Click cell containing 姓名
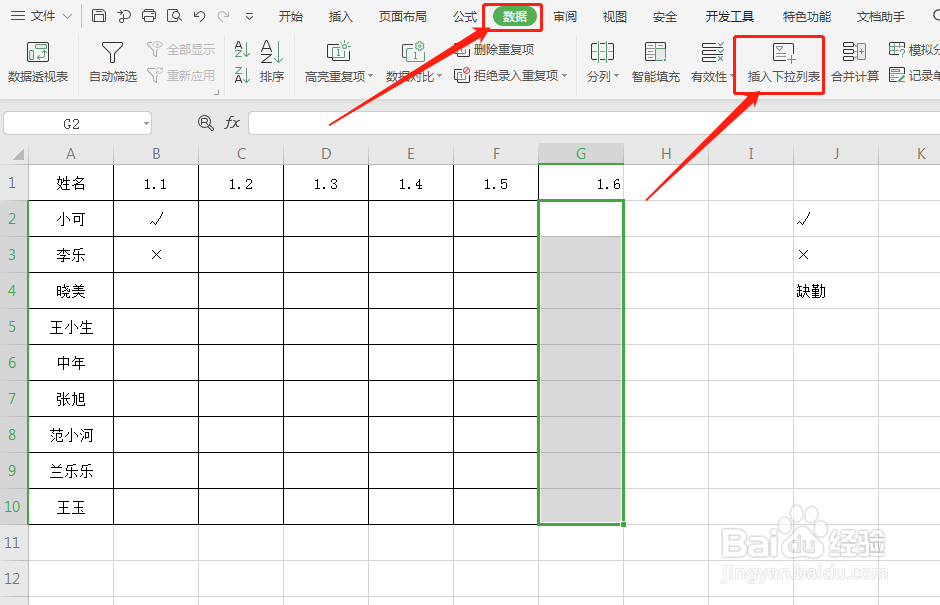Image resolution: width=940 pixels, height=605 pixels. click(71, 183)
